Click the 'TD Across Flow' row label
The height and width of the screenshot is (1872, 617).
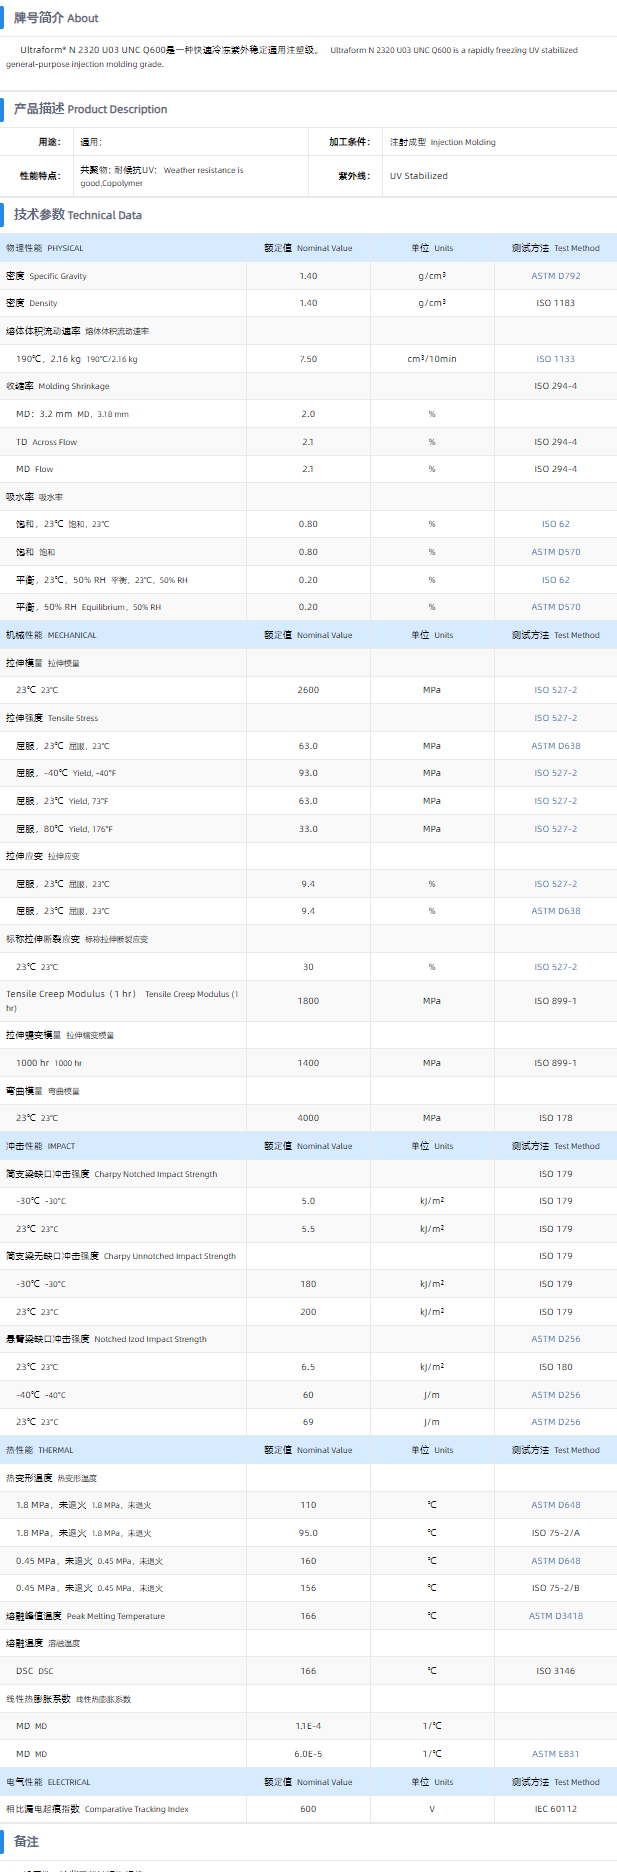pos(46,442)
